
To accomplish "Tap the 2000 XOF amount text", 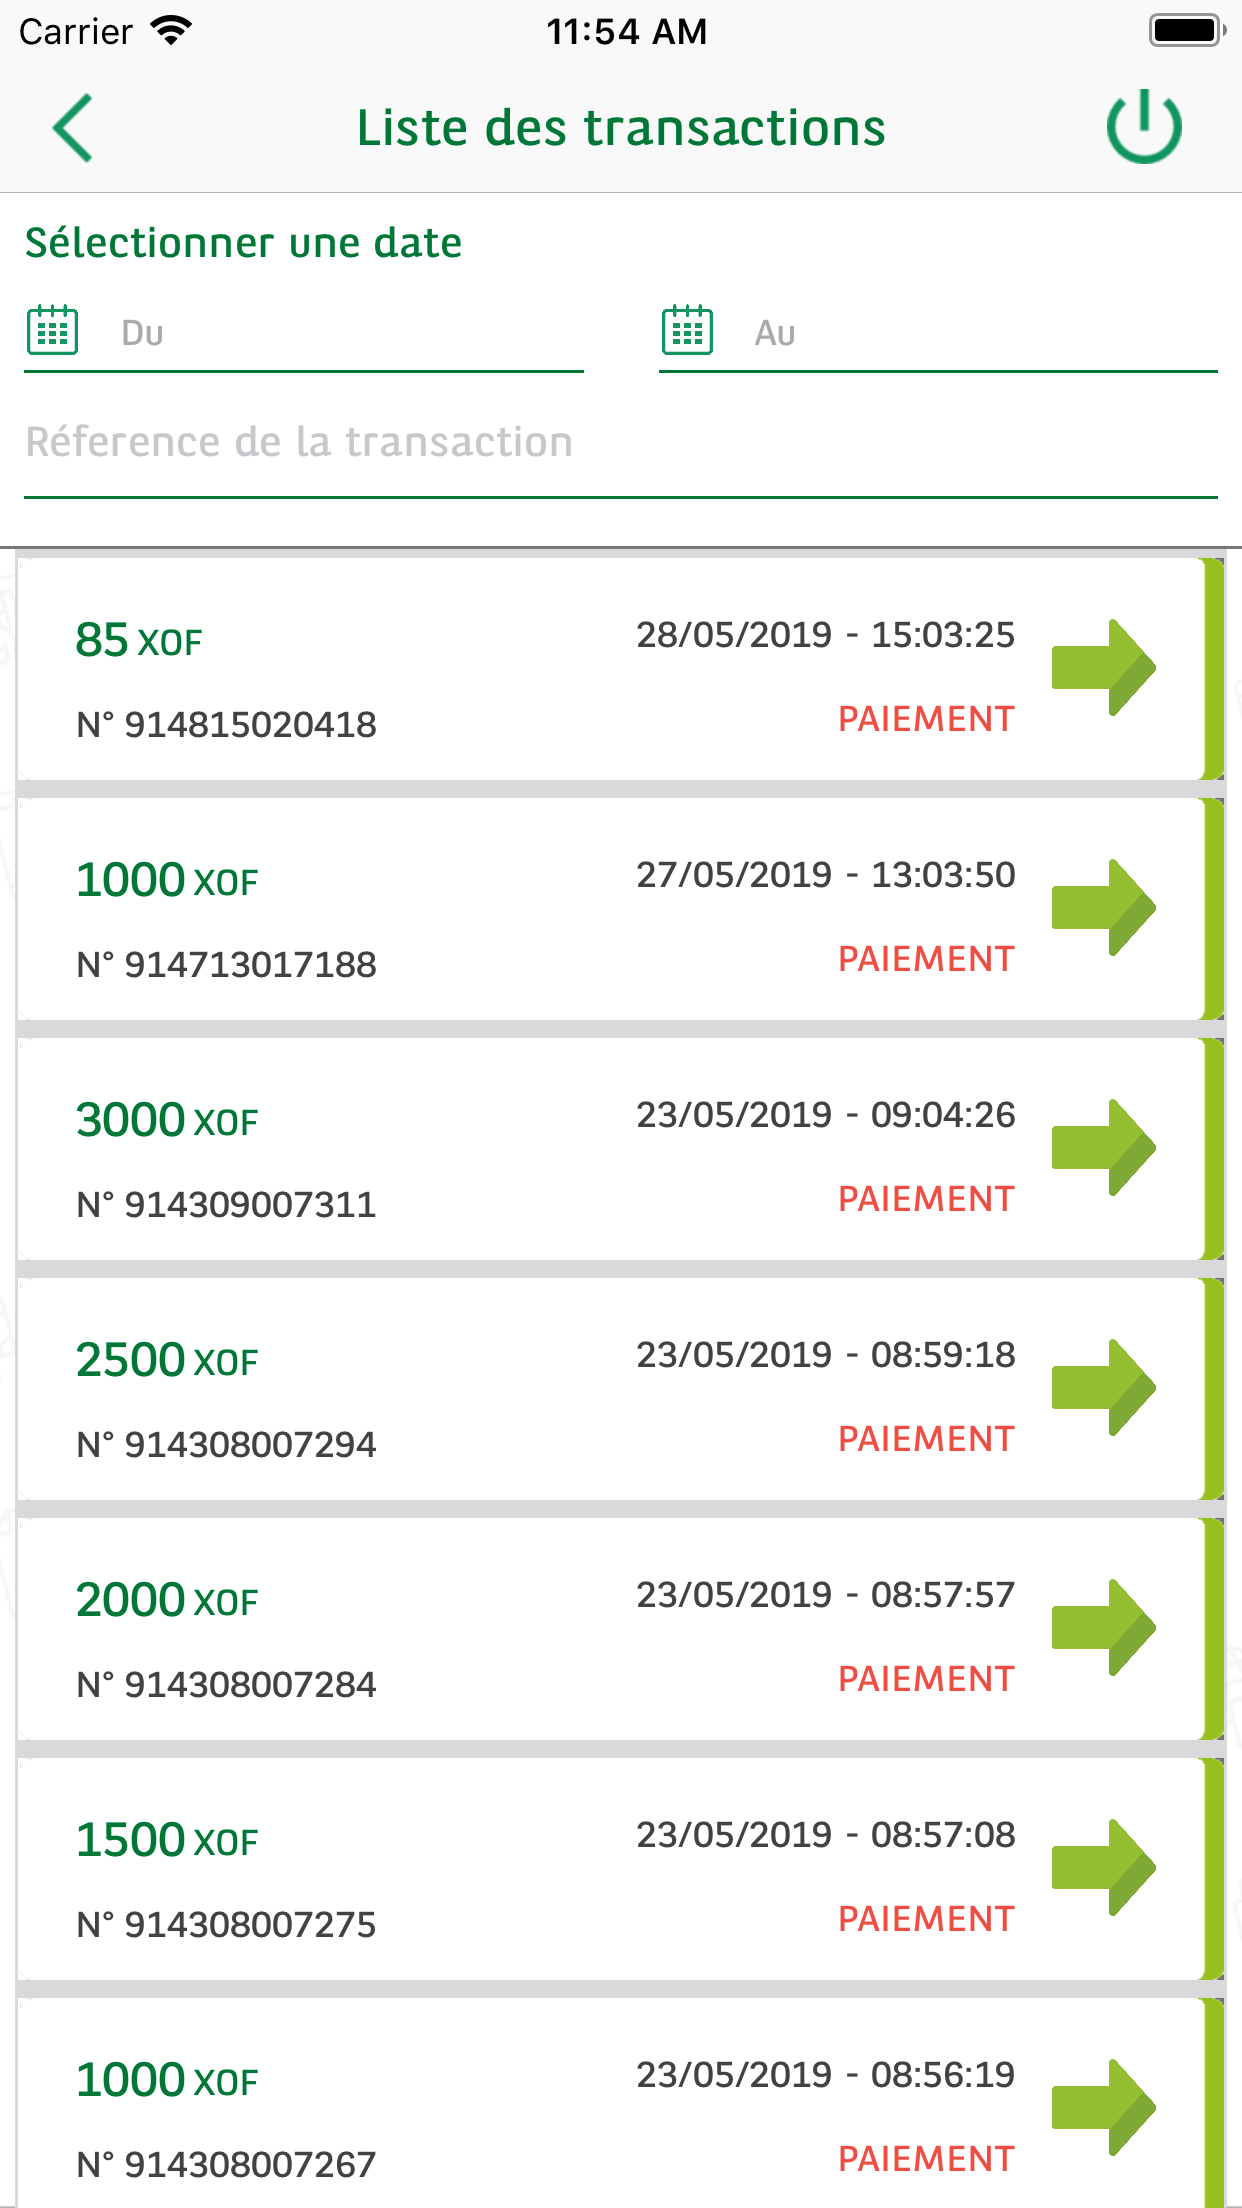I will tap(167, 1600).
